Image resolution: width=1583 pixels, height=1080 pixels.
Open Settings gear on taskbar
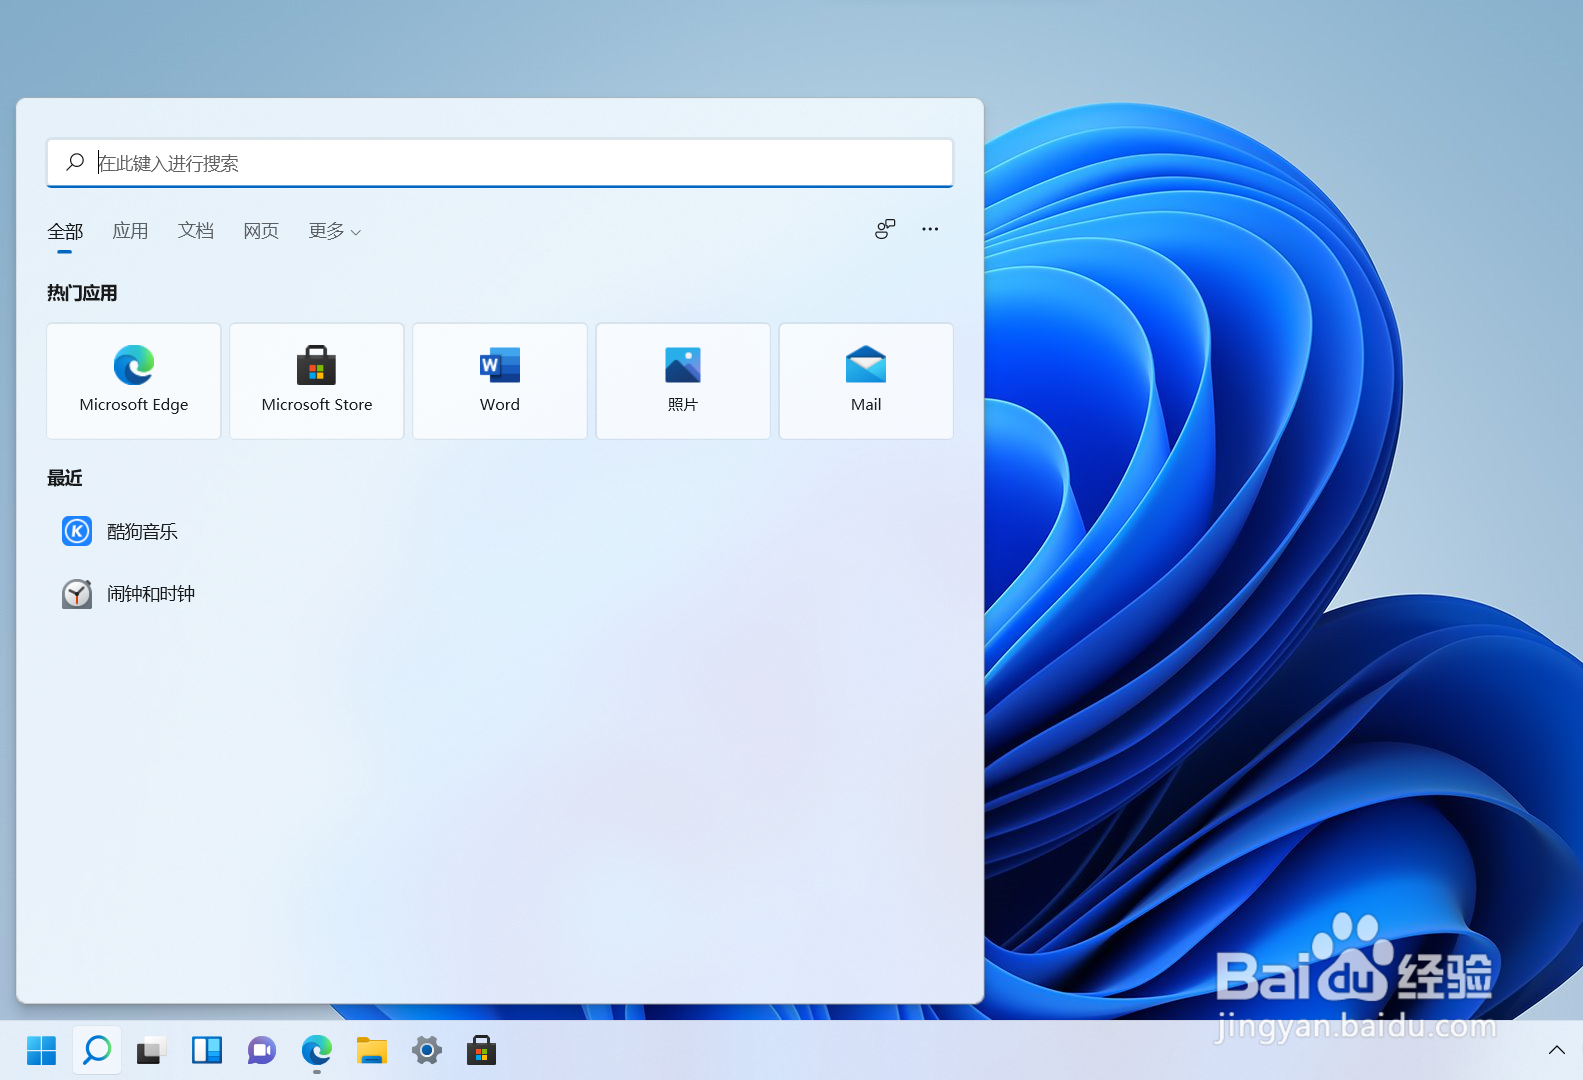(x=427, y=1051)
